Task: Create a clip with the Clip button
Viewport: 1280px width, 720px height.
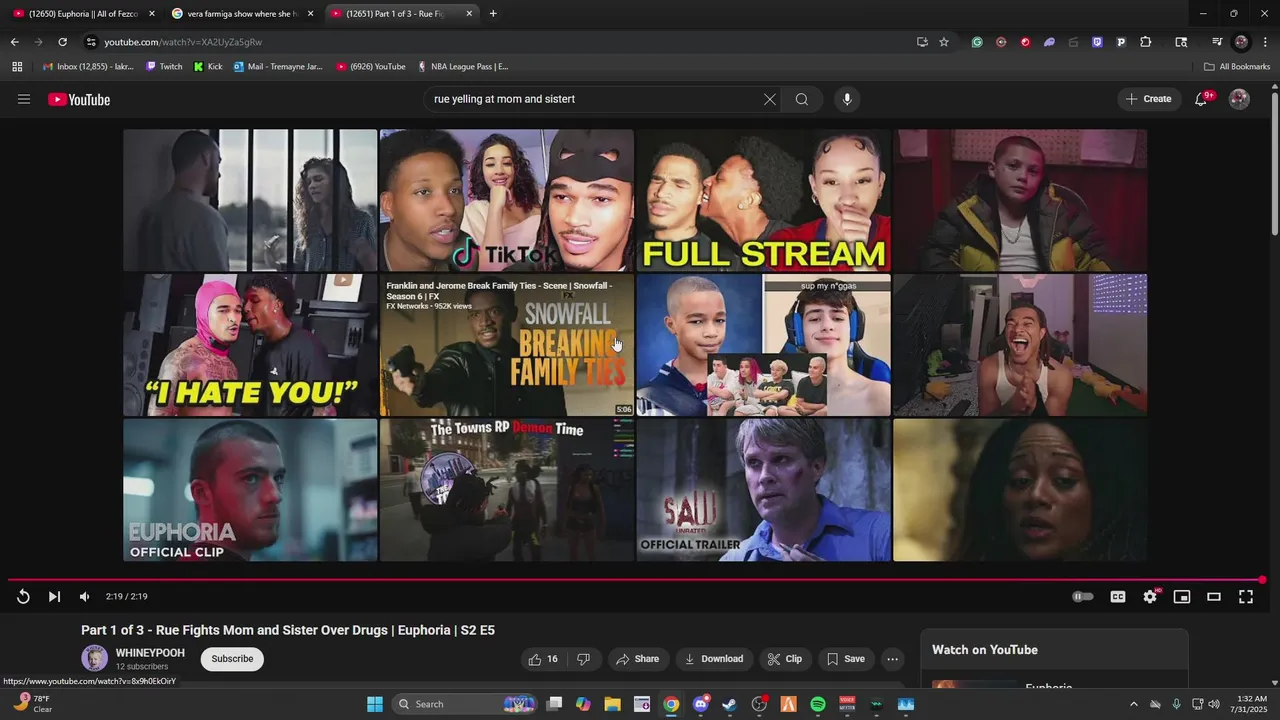Action: click(x=785, y=659)
